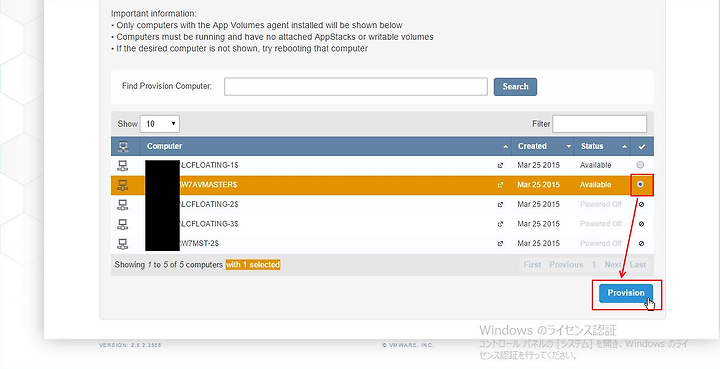Sort table by Status column header
This screenshot has height=369, width=720.
tap(602, 146)
